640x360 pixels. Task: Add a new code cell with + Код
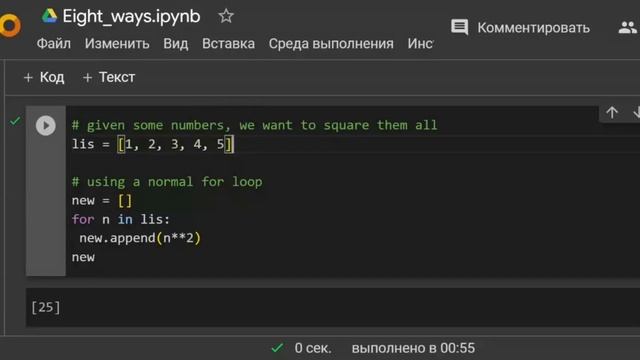click(x=44, y=77)
